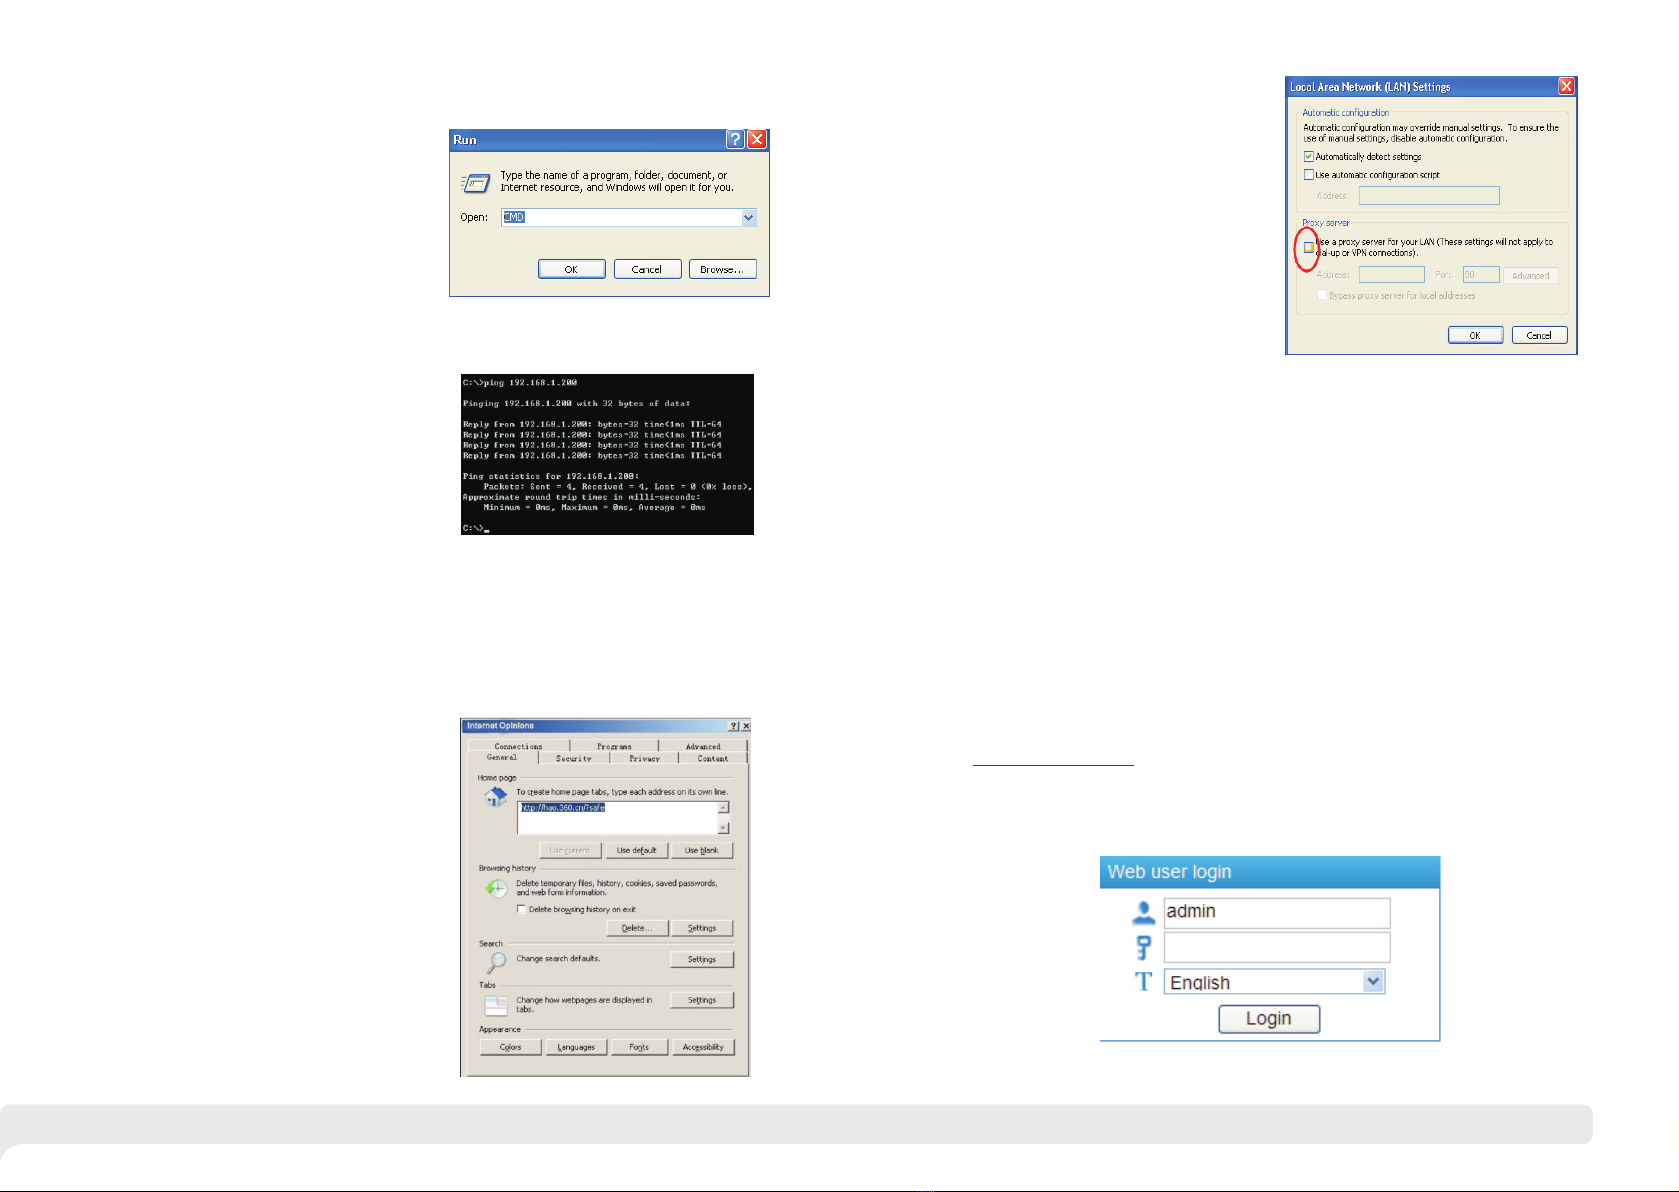Click the Run dialog program icon
This screenshot has height=1192, width=1679.
coord(475,183)
